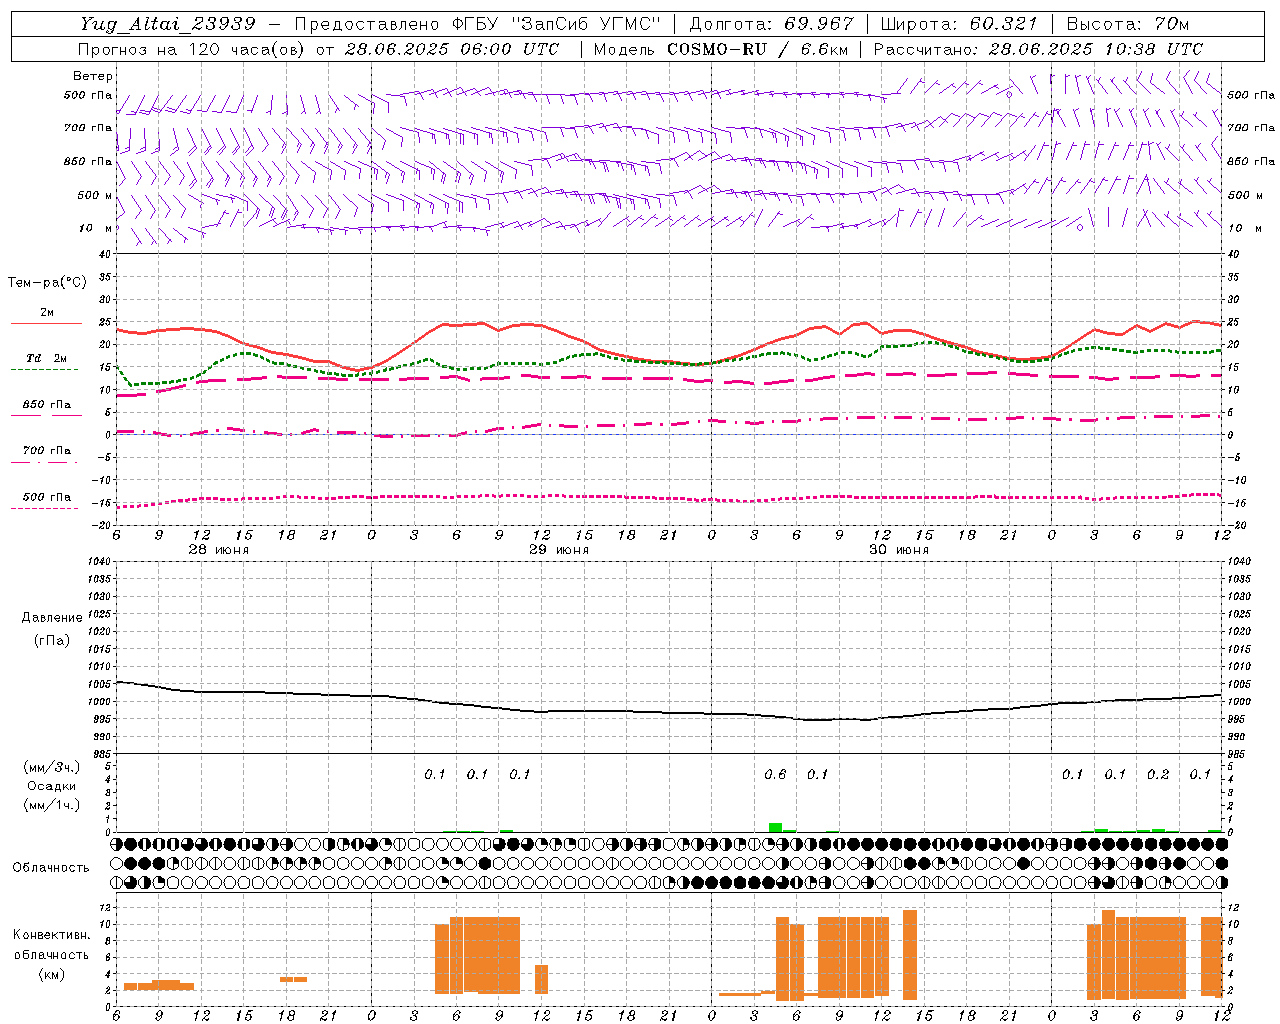Select forecast start time 28.06.2025 06:00 UTC
Viewport: 1280px width, 1024px height.
451,49
